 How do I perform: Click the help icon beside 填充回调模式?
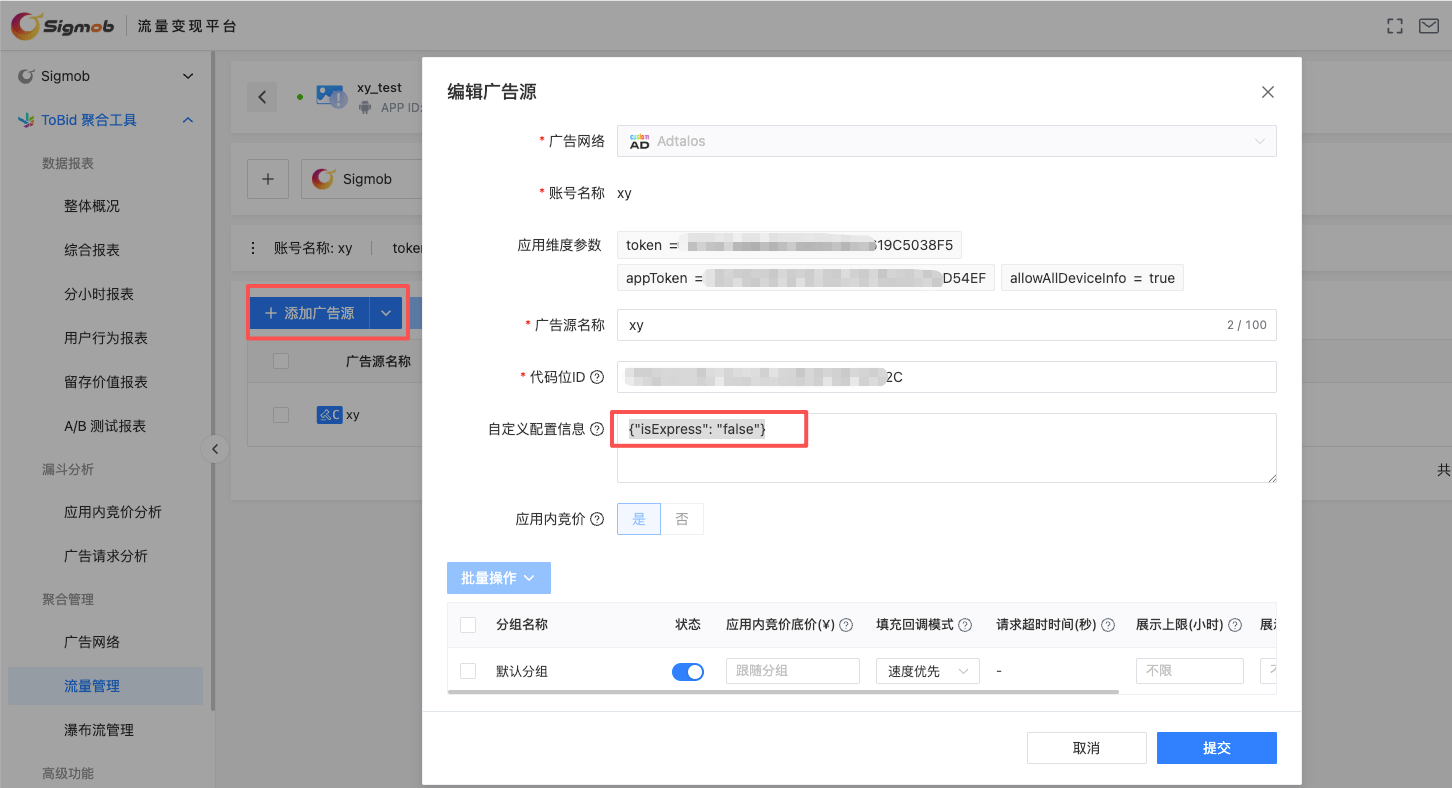[965, 623]
